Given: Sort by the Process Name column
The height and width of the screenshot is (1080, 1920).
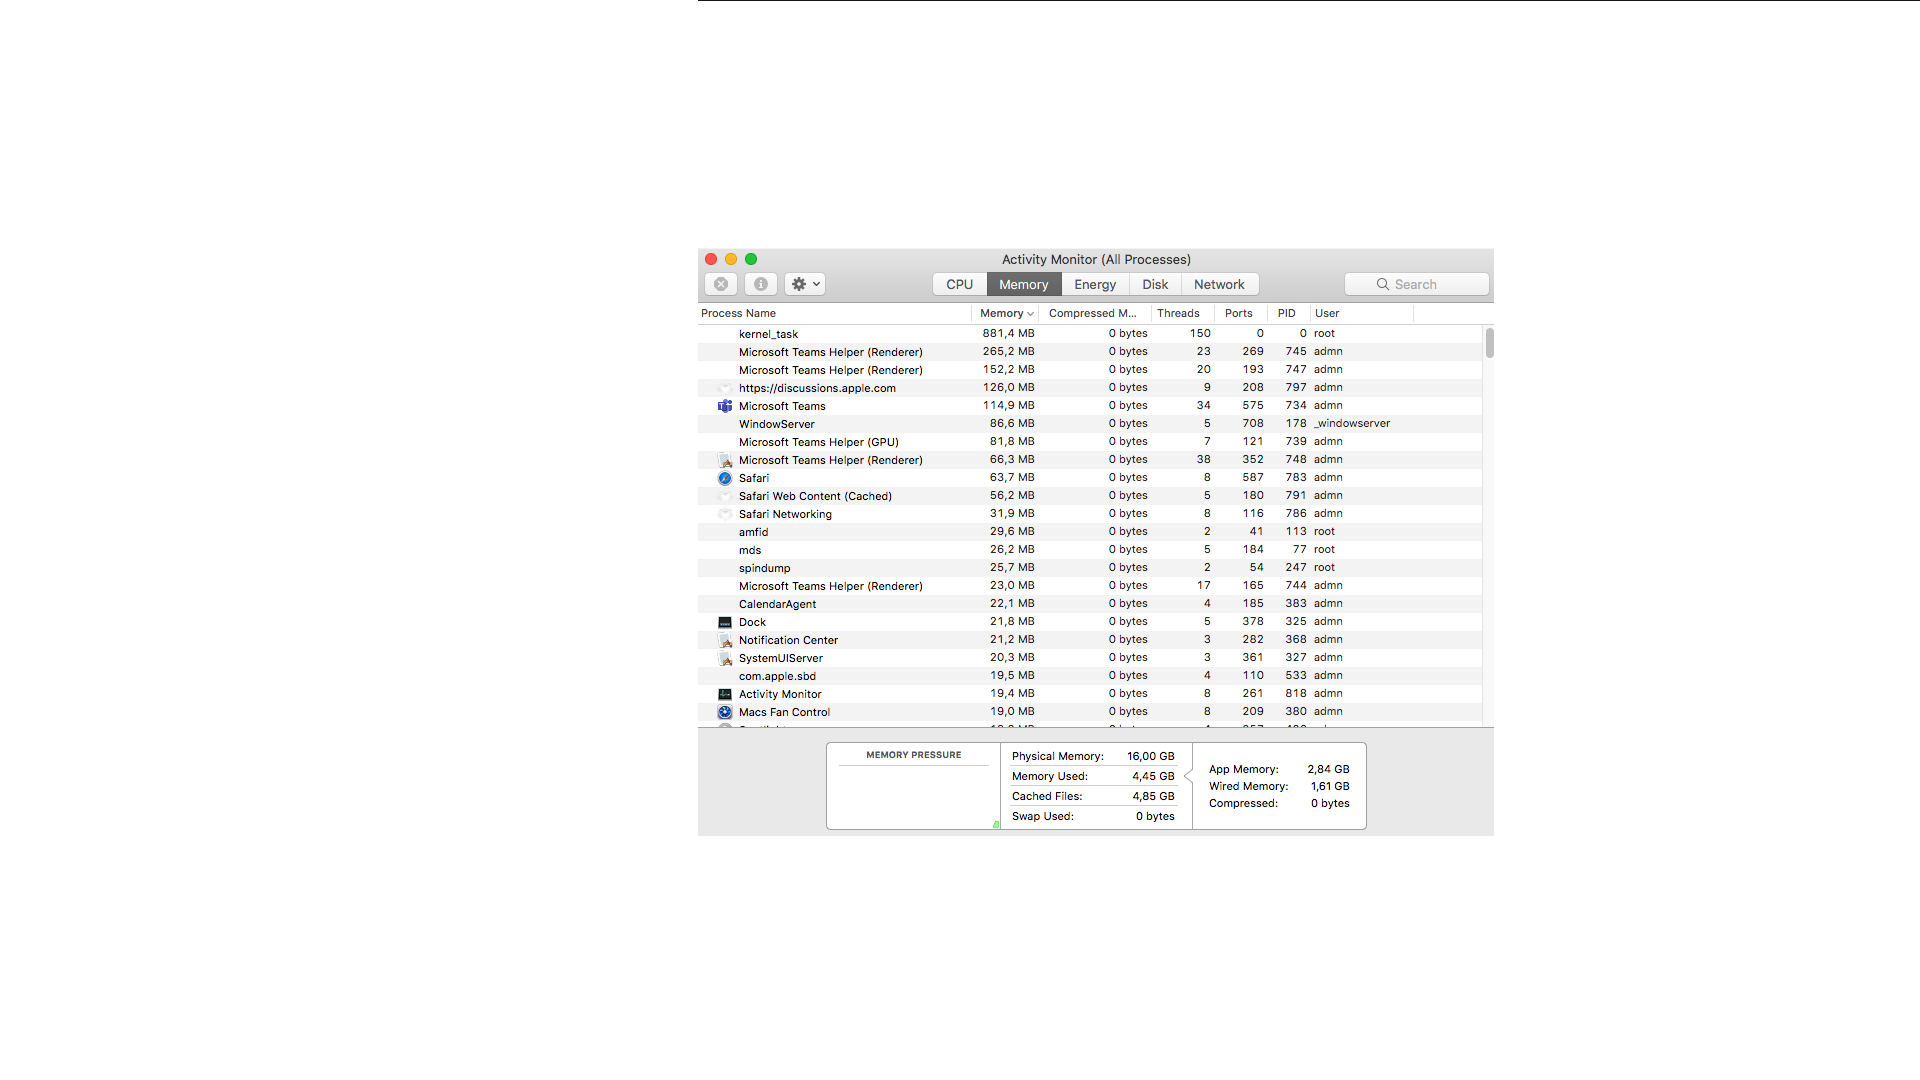Looking at the screenshot, I should (x=738, y=313).
